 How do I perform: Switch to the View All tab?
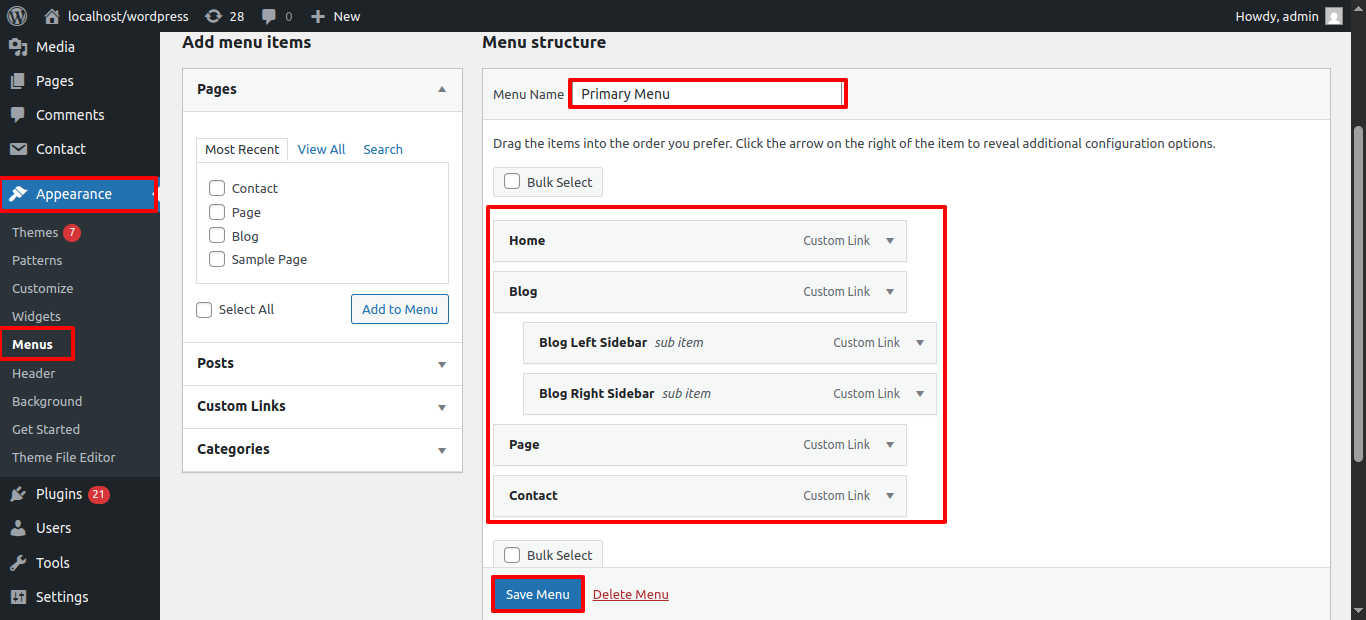[321, 149]
